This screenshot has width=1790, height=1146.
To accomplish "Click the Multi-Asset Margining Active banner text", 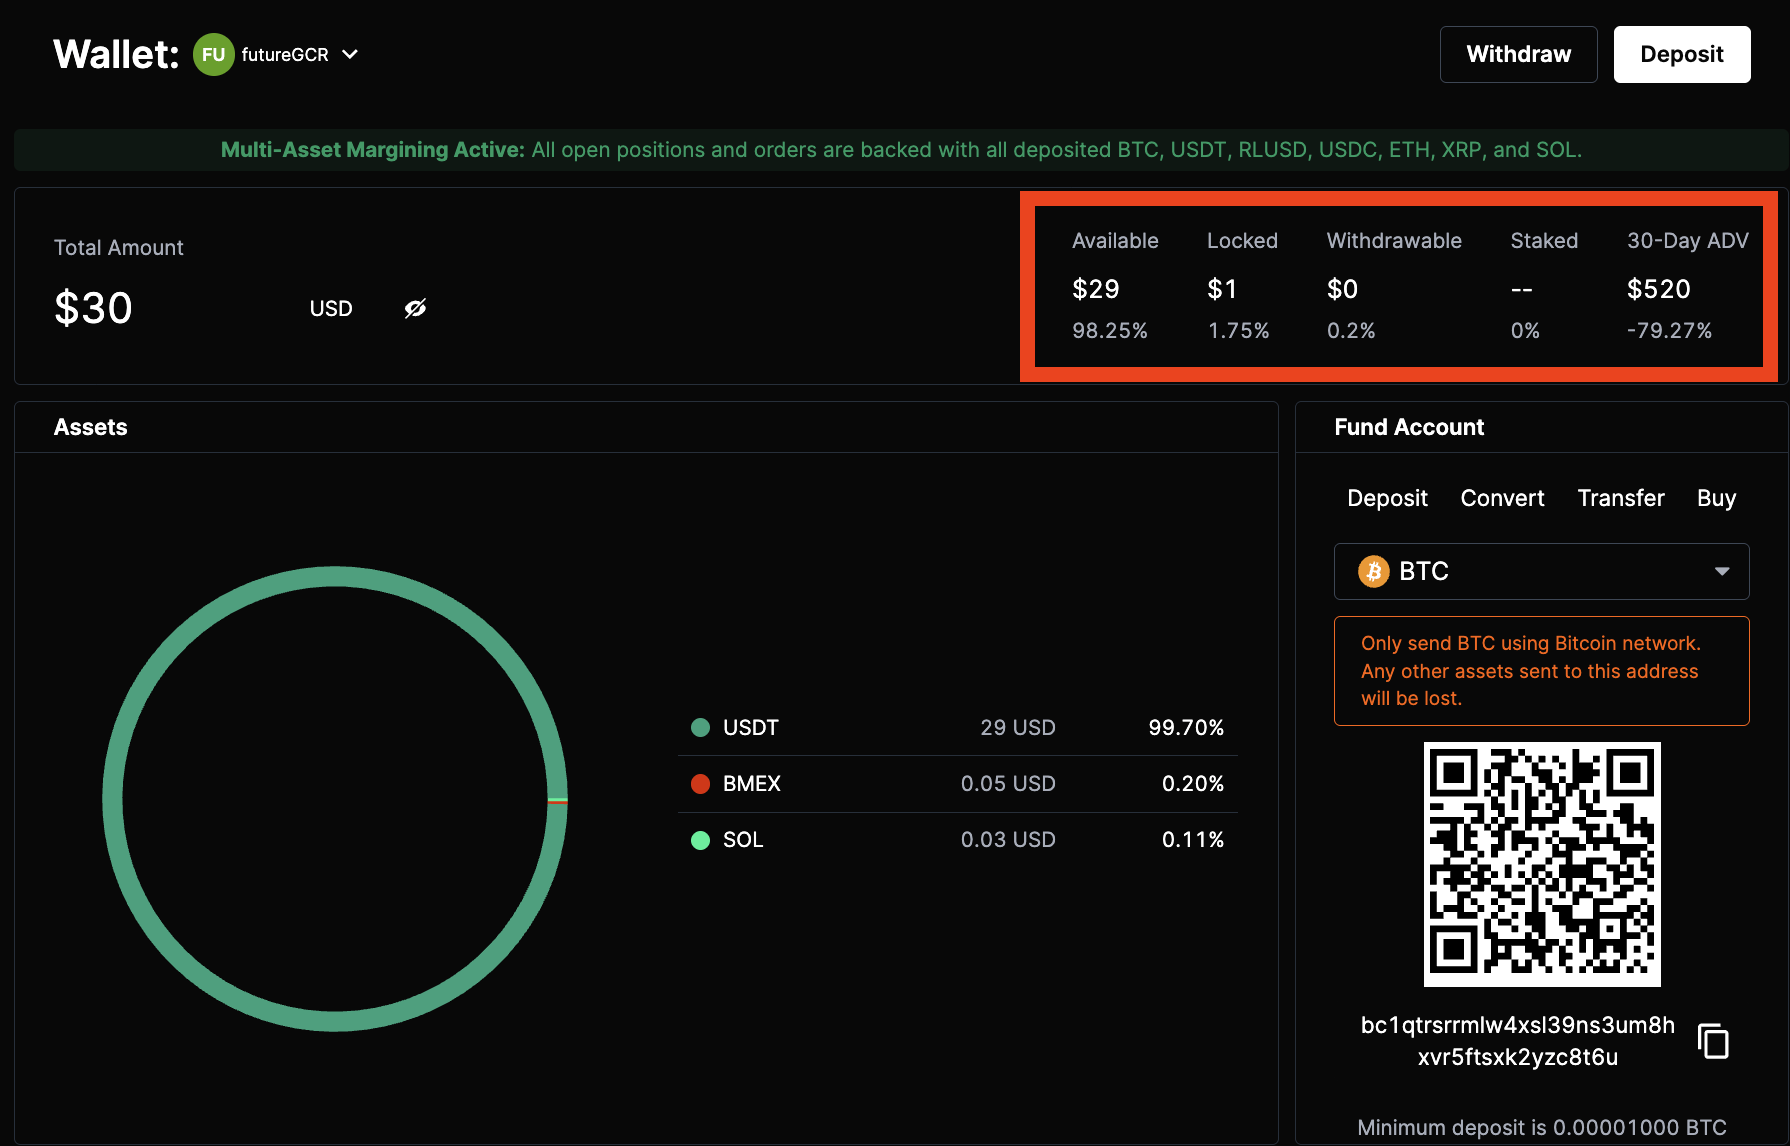I will tap(901, 149).
